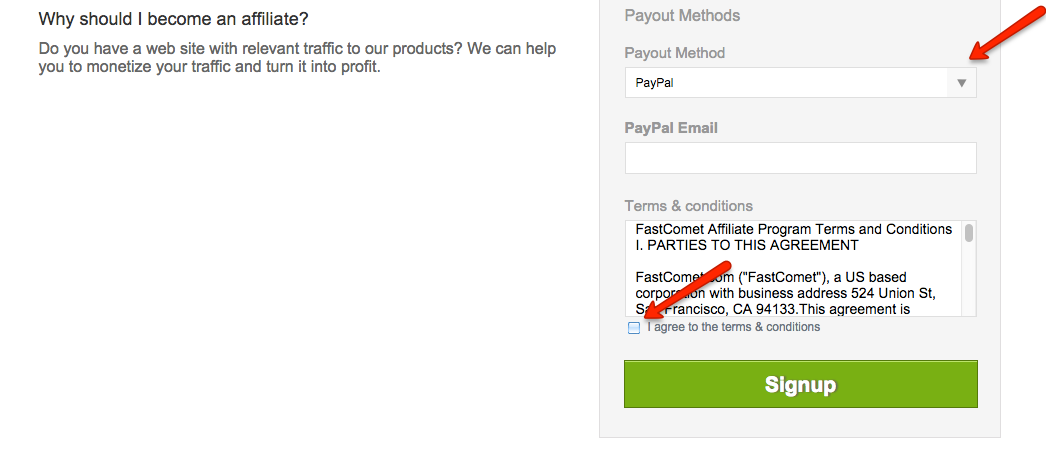This screenshot has height=453, width=1046.
Task: Click the "I agree to the terms & conditions" label
Action: 733,327
